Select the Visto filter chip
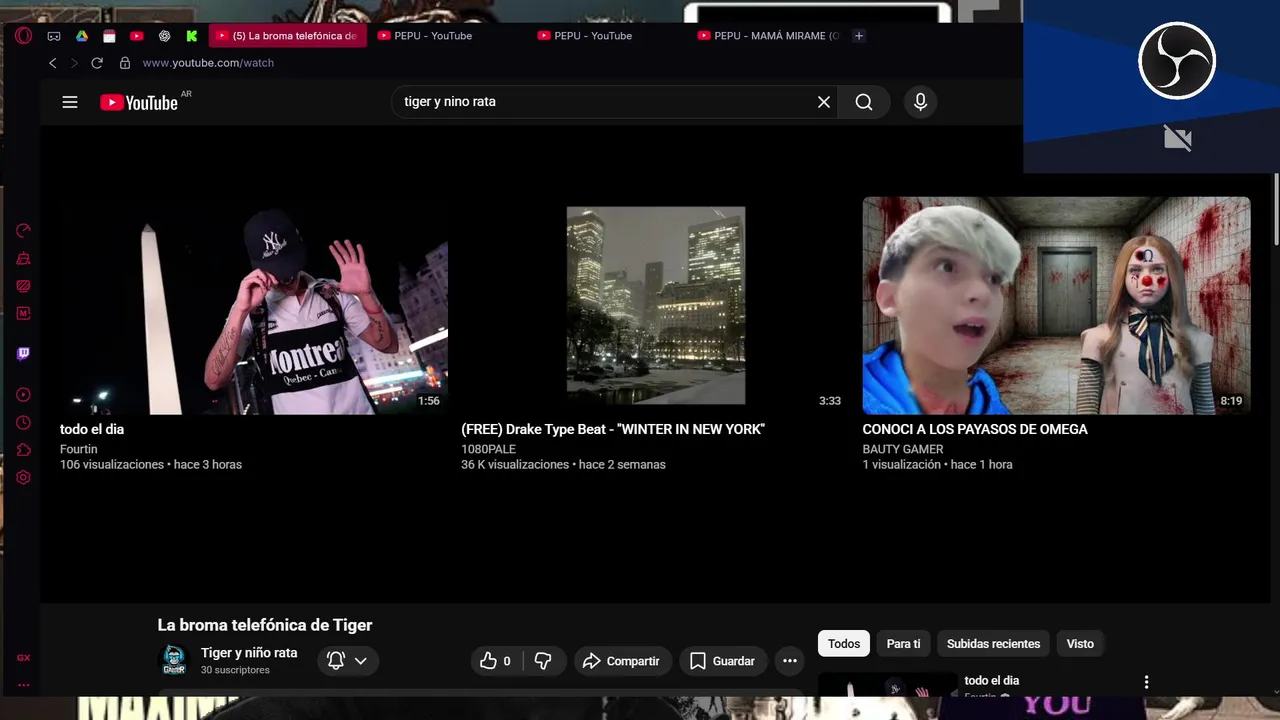The height and width of the screenshot is (720, 1280). (1080, 644)
